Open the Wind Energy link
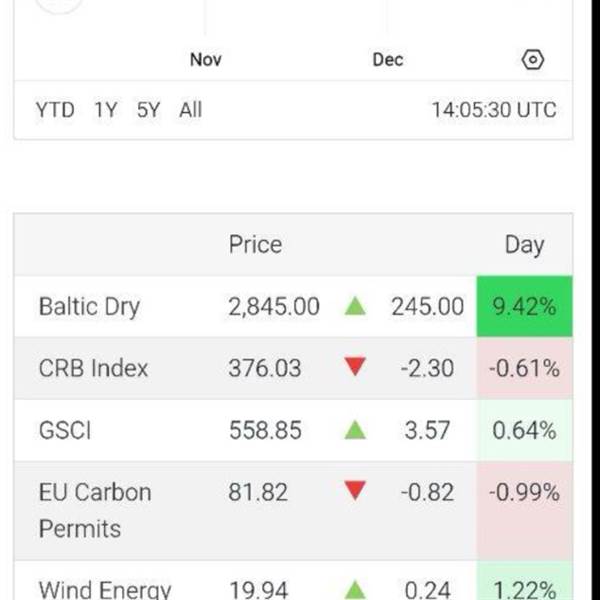 pyautogui.click(x=105, y=590)
